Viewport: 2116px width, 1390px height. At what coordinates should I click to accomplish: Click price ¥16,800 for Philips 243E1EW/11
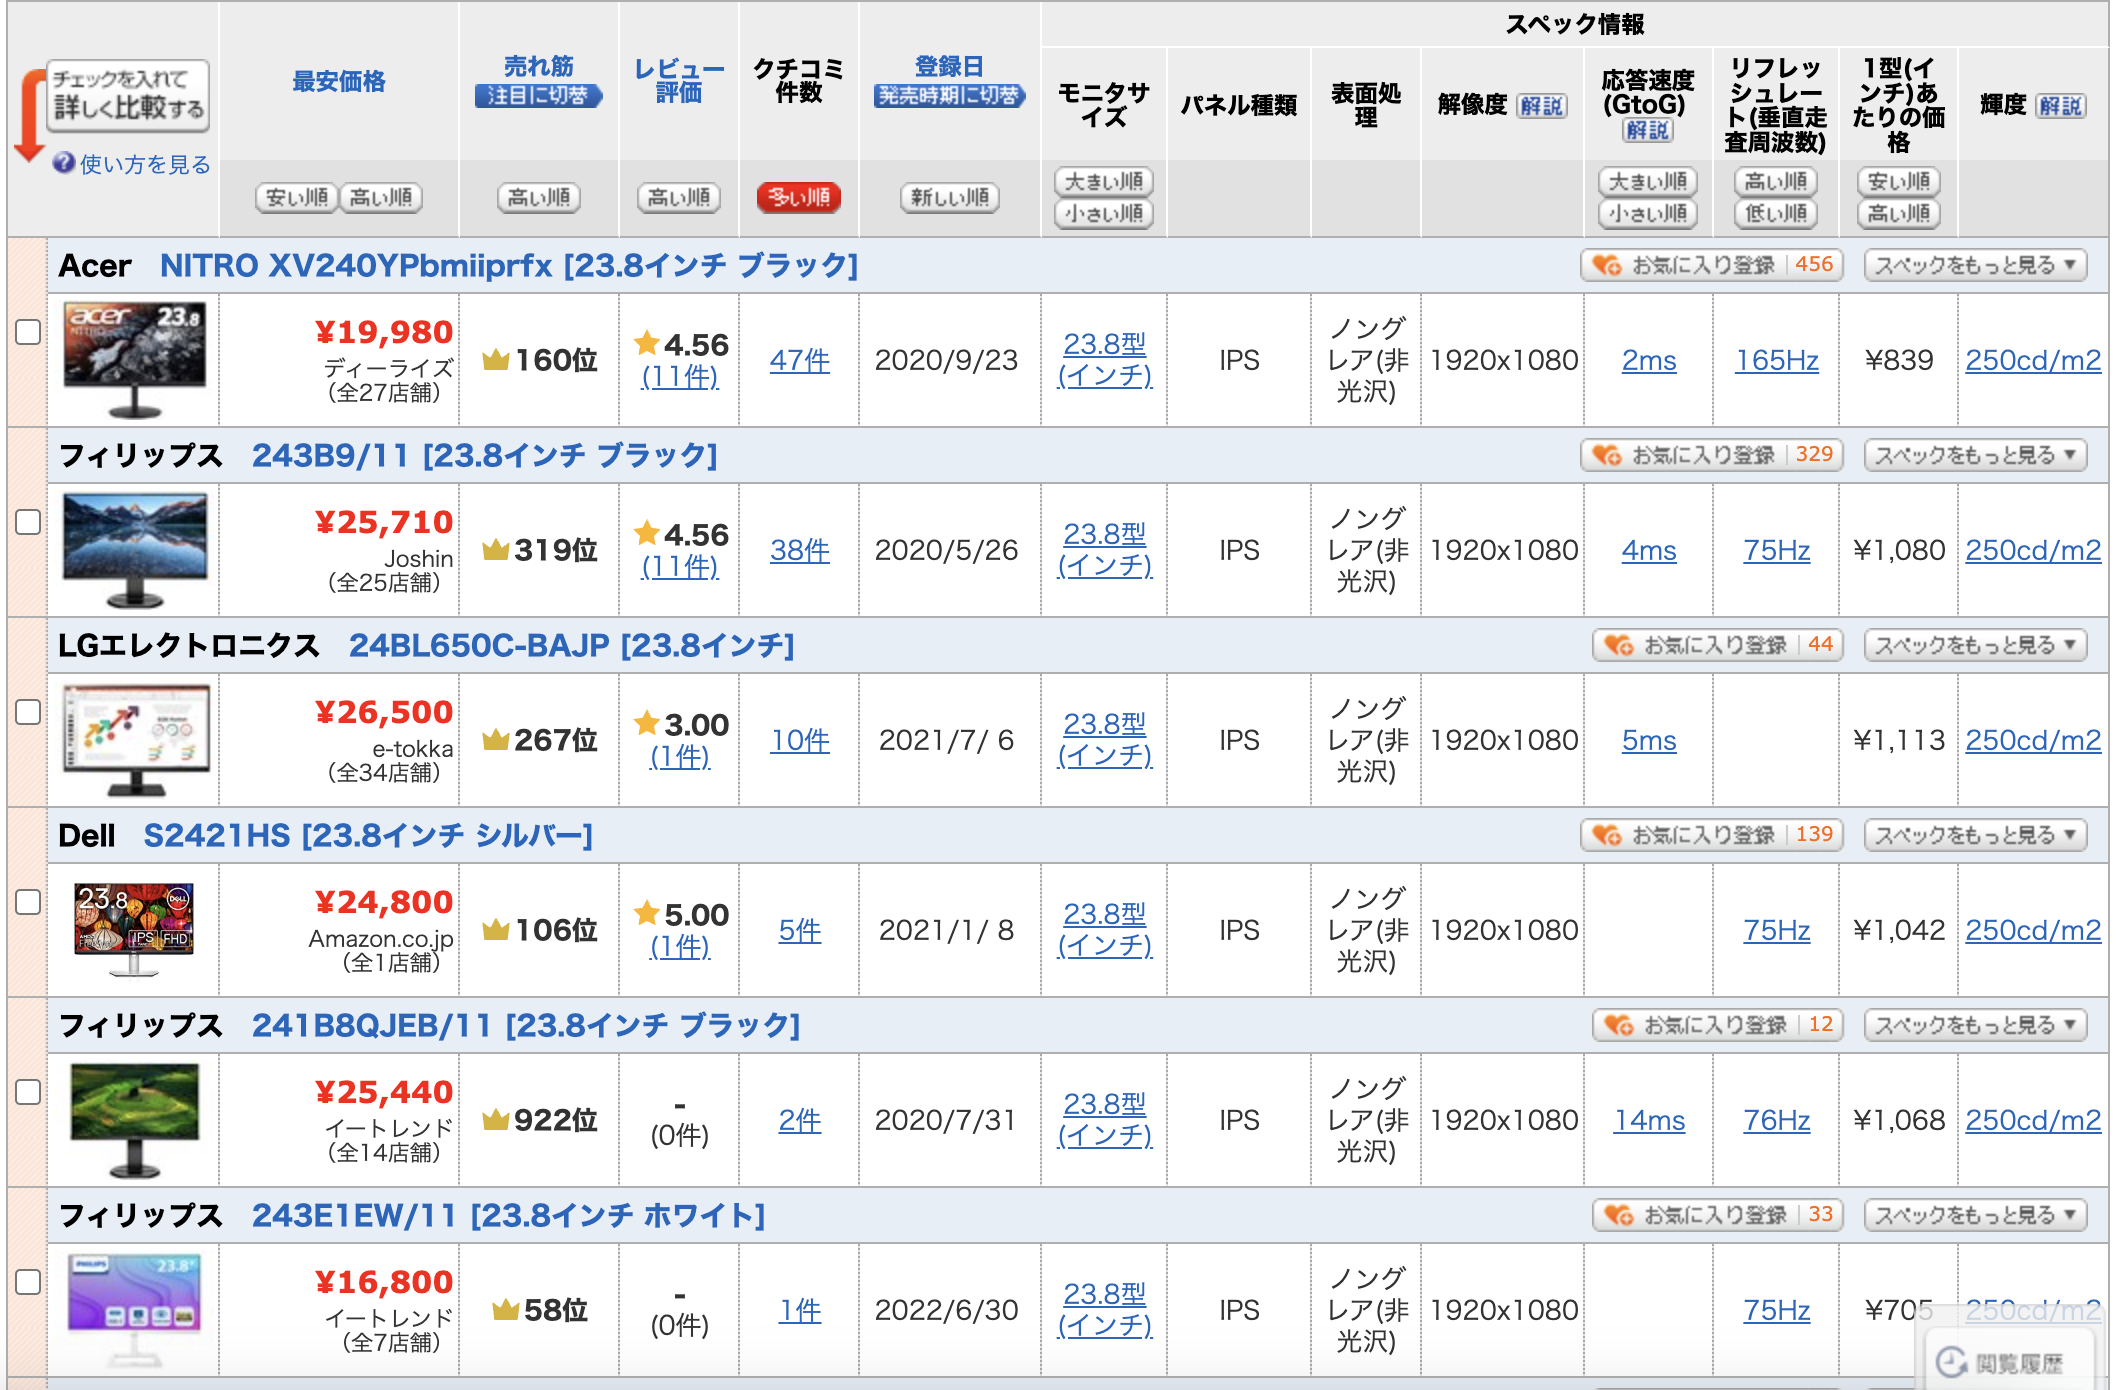pos(384,1282)
